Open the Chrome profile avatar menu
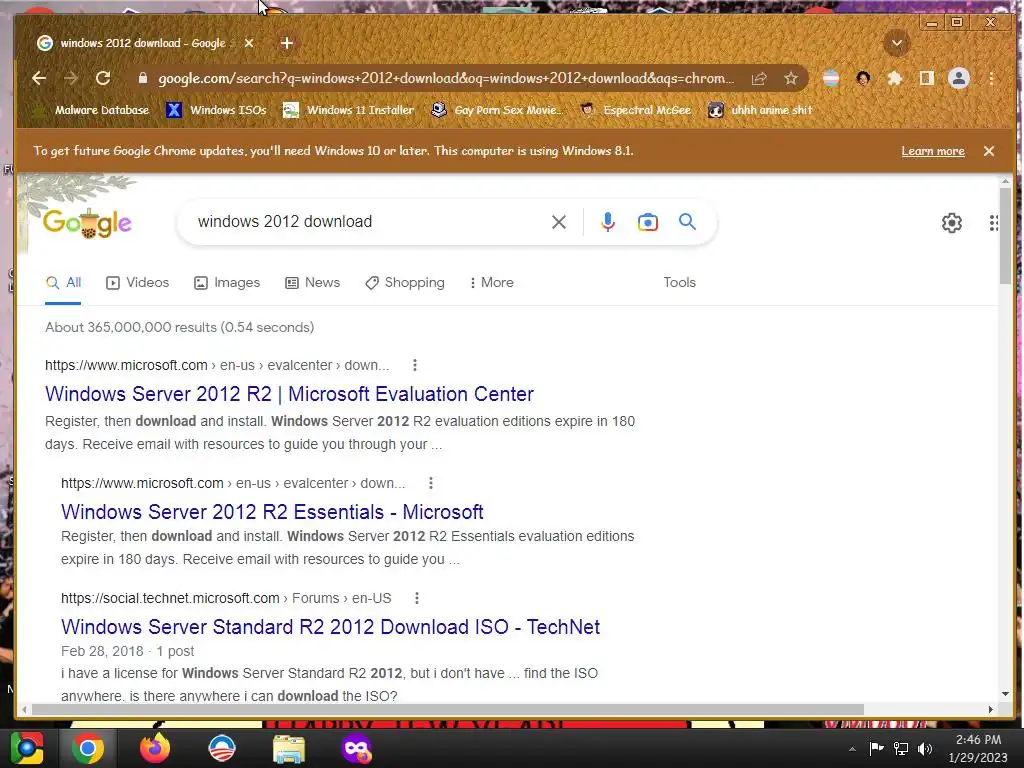 [x=958, y=79]
